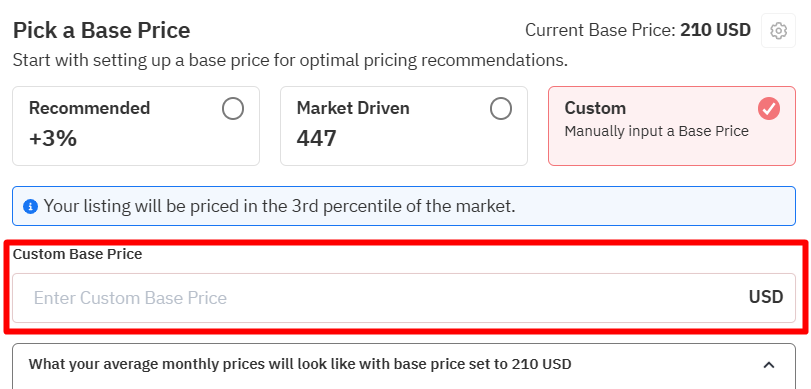Click the 447 market driven value
The width and height of the screenshot is (811, 389).
point(317,139)
